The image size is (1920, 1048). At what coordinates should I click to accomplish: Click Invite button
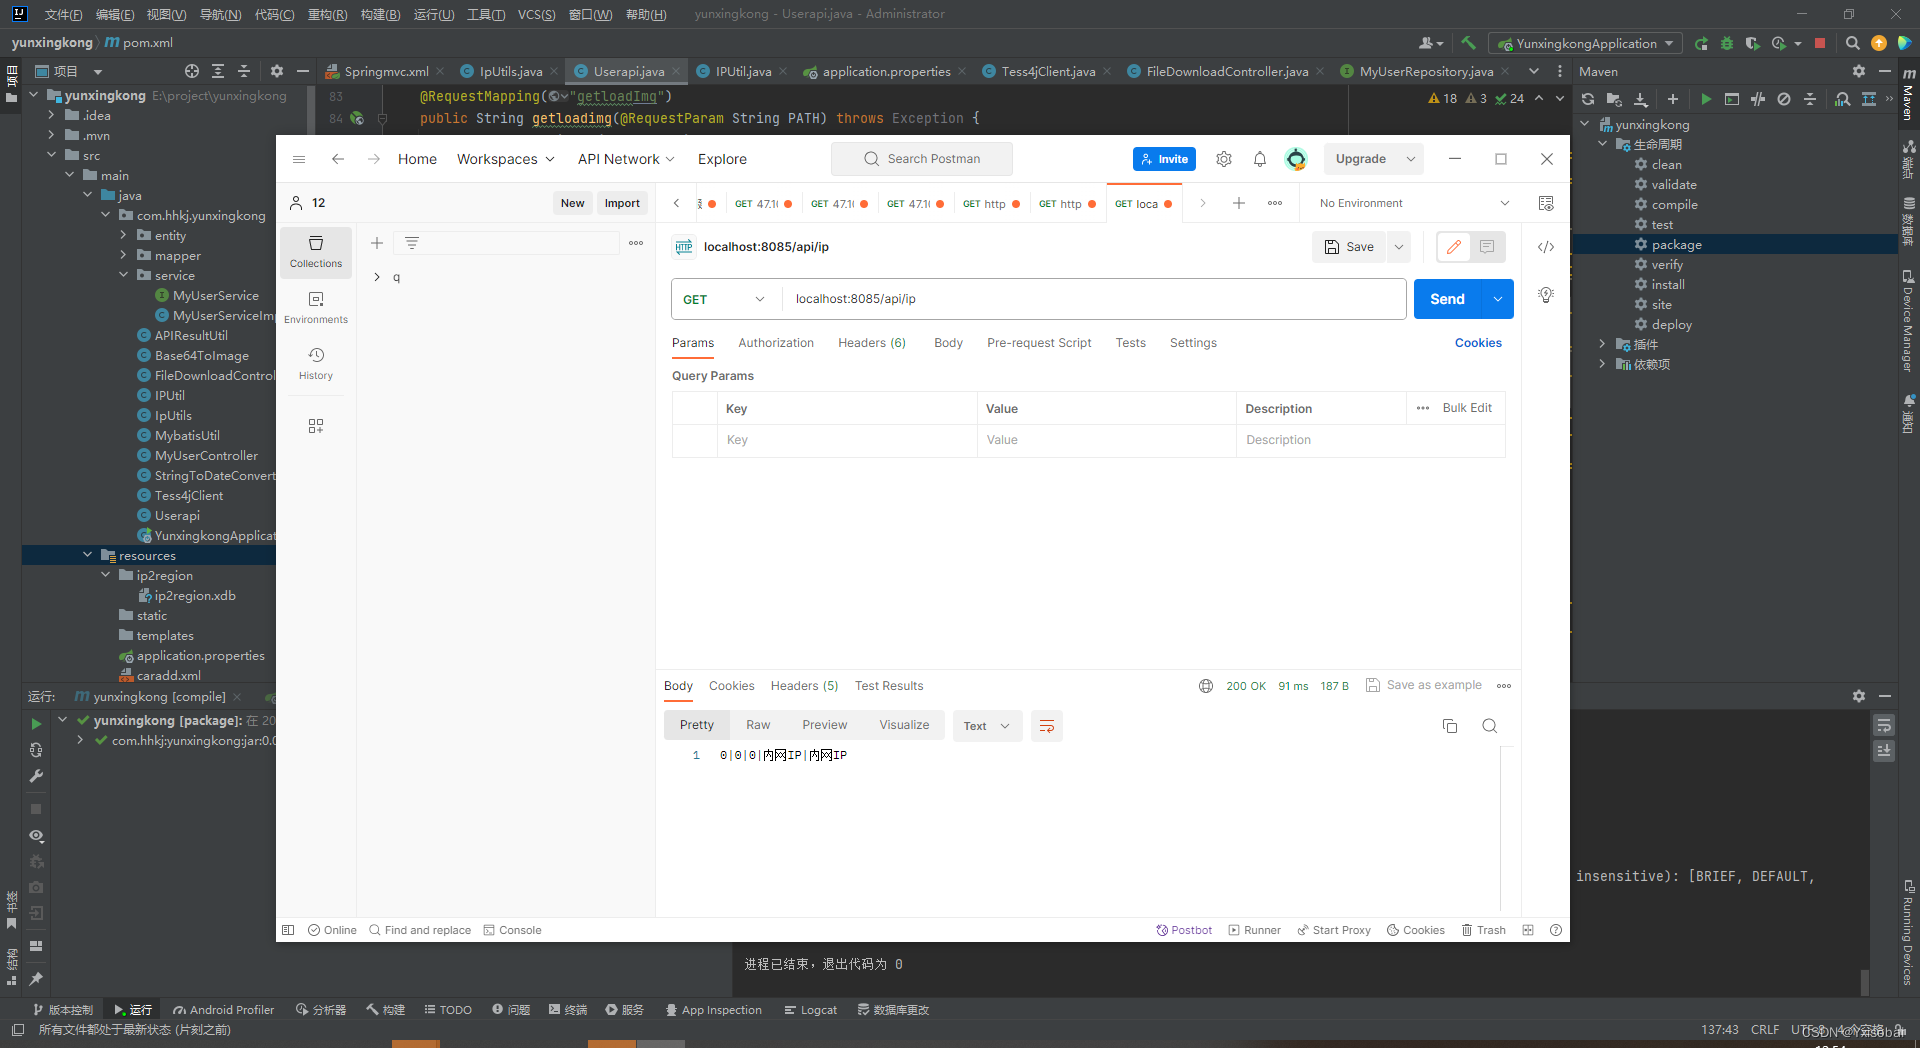pos(1164,159)
